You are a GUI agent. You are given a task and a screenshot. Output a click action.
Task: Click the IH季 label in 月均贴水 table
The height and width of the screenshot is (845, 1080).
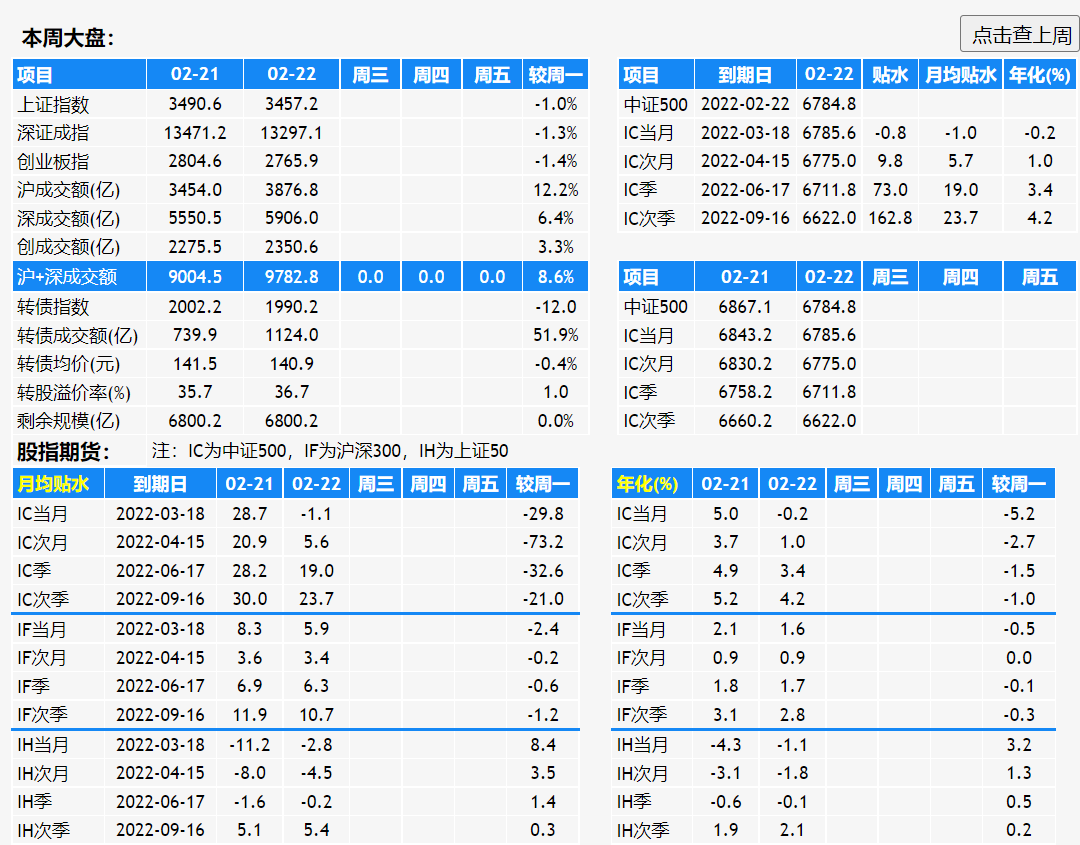(34, 802)
